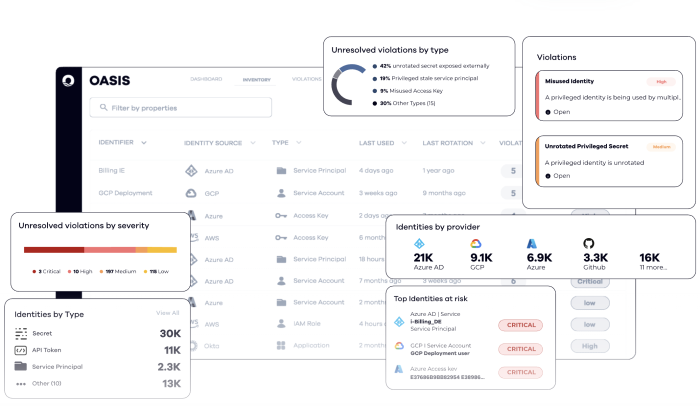Viewport: 700px width, 406px height.
Task: Click the '11 more...' providers link
Action: click(654, 267)
